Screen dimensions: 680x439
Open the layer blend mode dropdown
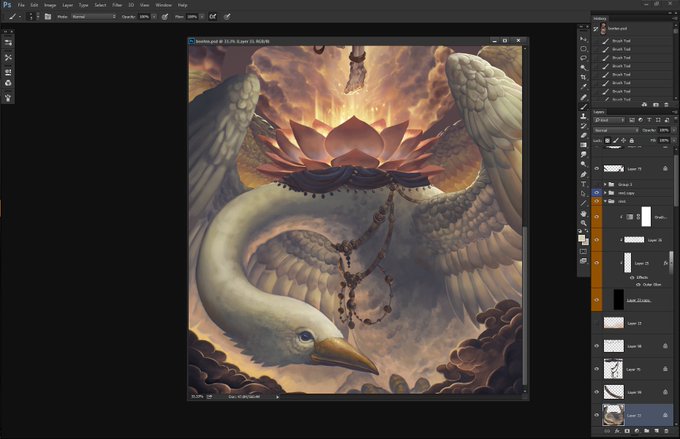(x=616, y=130)
